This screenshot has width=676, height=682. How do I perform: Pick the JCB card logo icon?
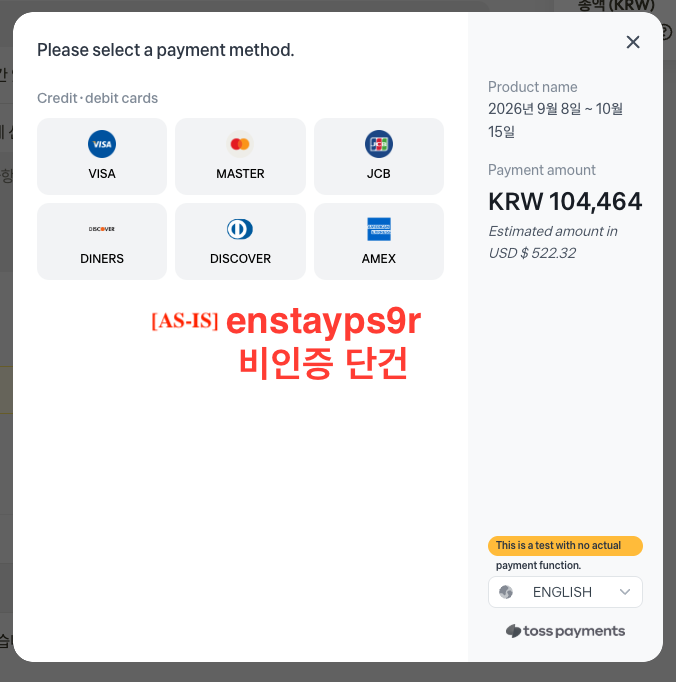point(378,144)
